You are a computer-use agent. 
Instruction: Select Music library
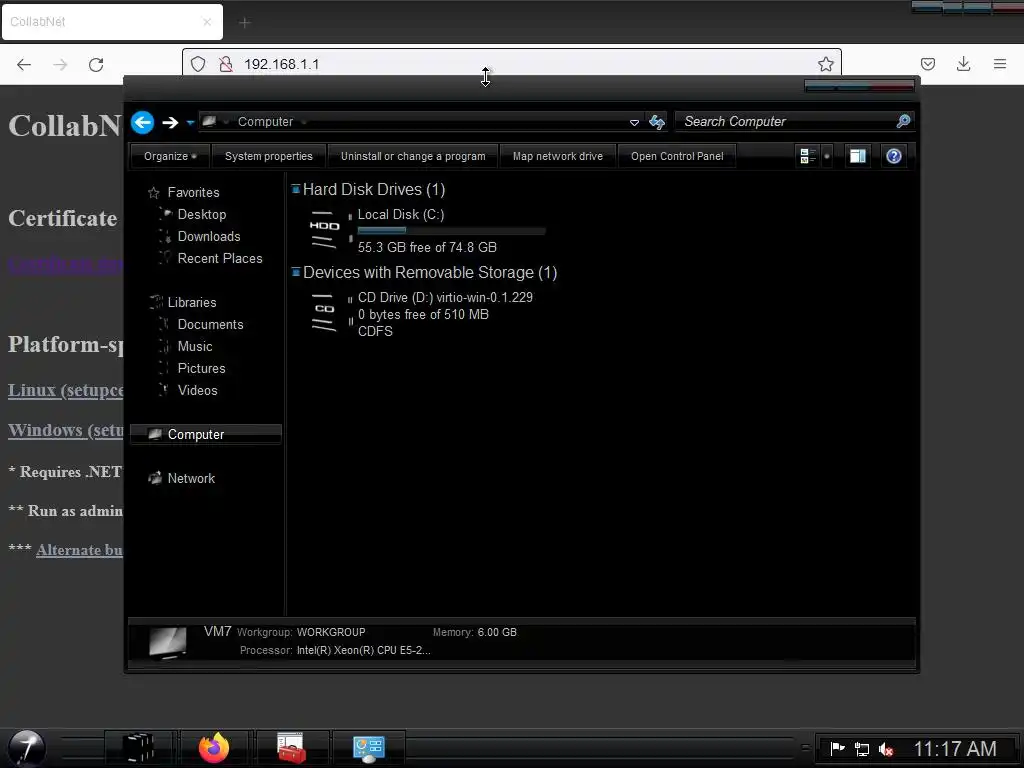point(195,347)
